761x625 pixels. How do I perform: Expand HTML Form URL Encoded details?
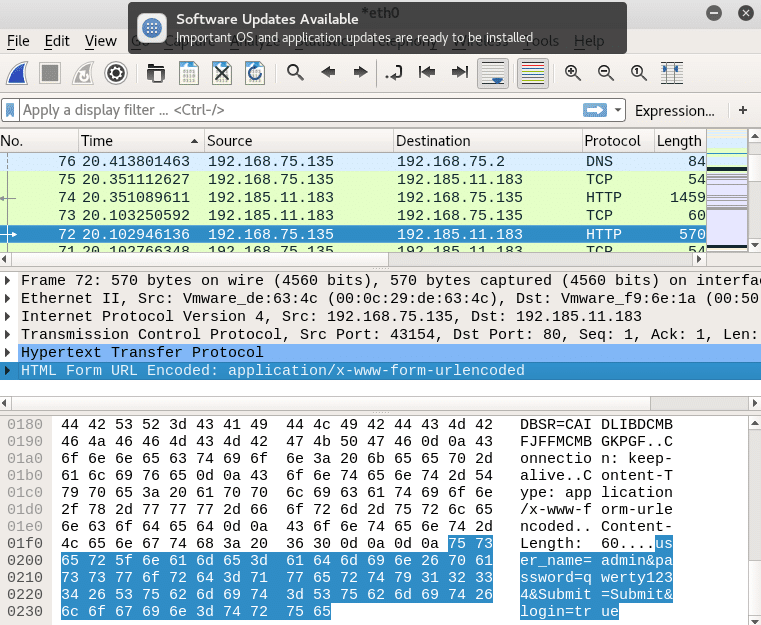[x=8, y=371]
